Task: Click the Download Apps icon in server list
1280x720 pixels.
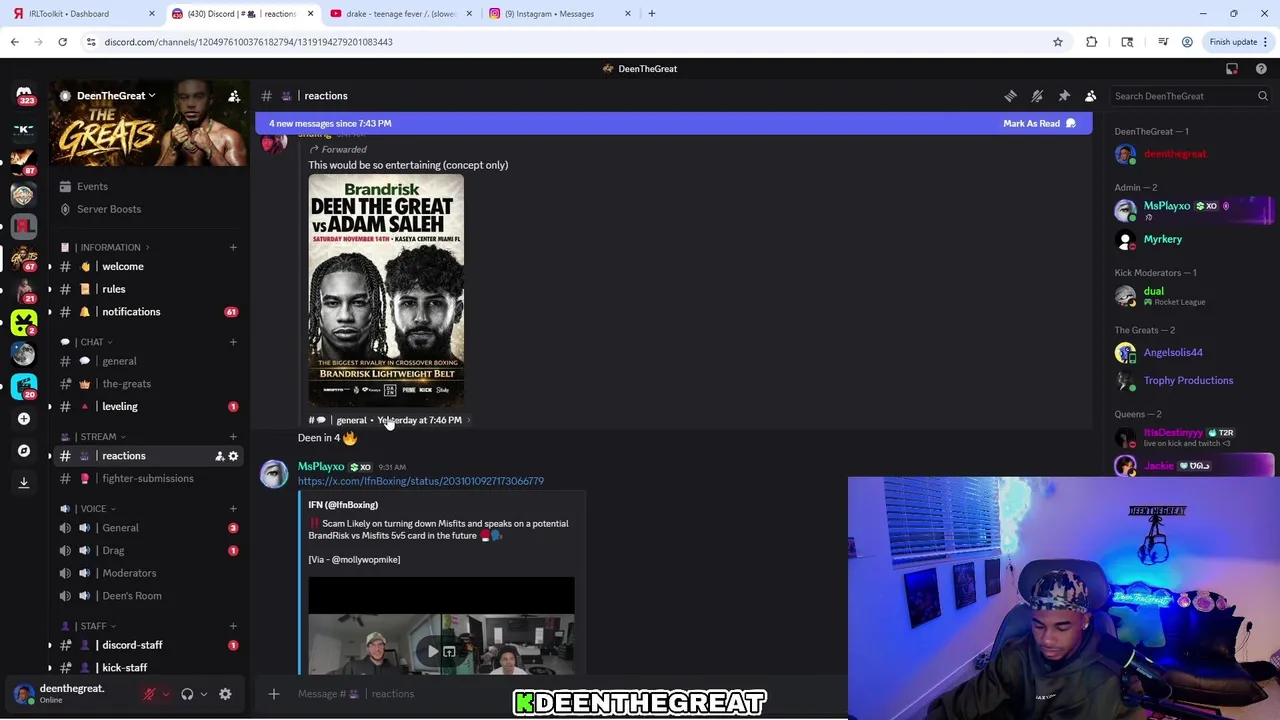Action: coord(24,482)
